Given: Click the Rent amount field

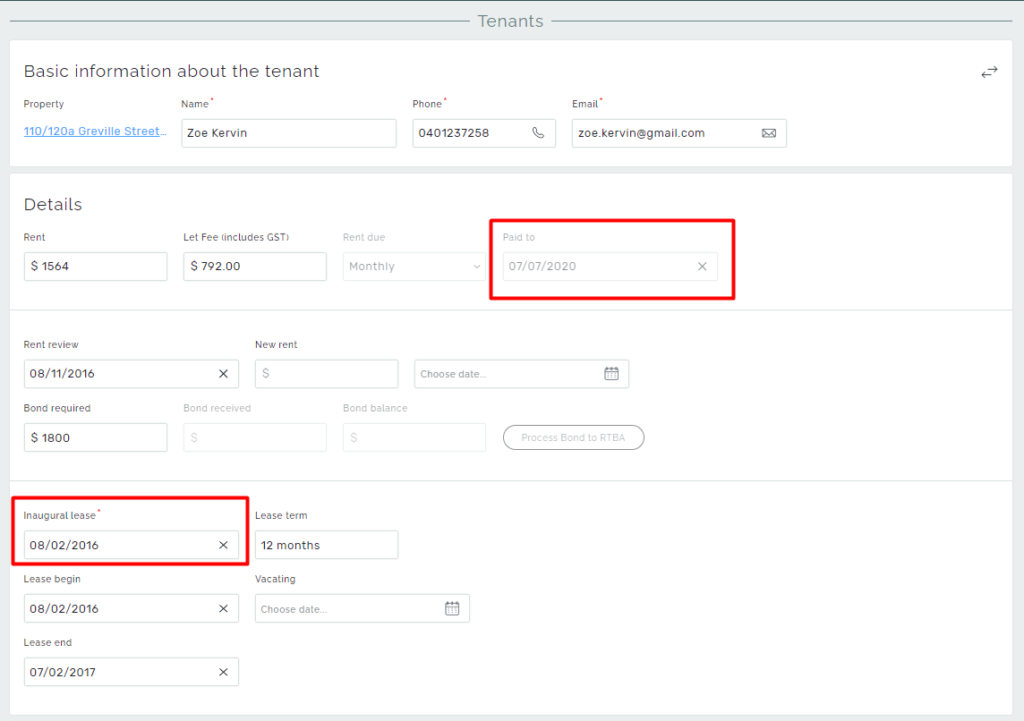Looking at the screenshot, I should [95, 267].
